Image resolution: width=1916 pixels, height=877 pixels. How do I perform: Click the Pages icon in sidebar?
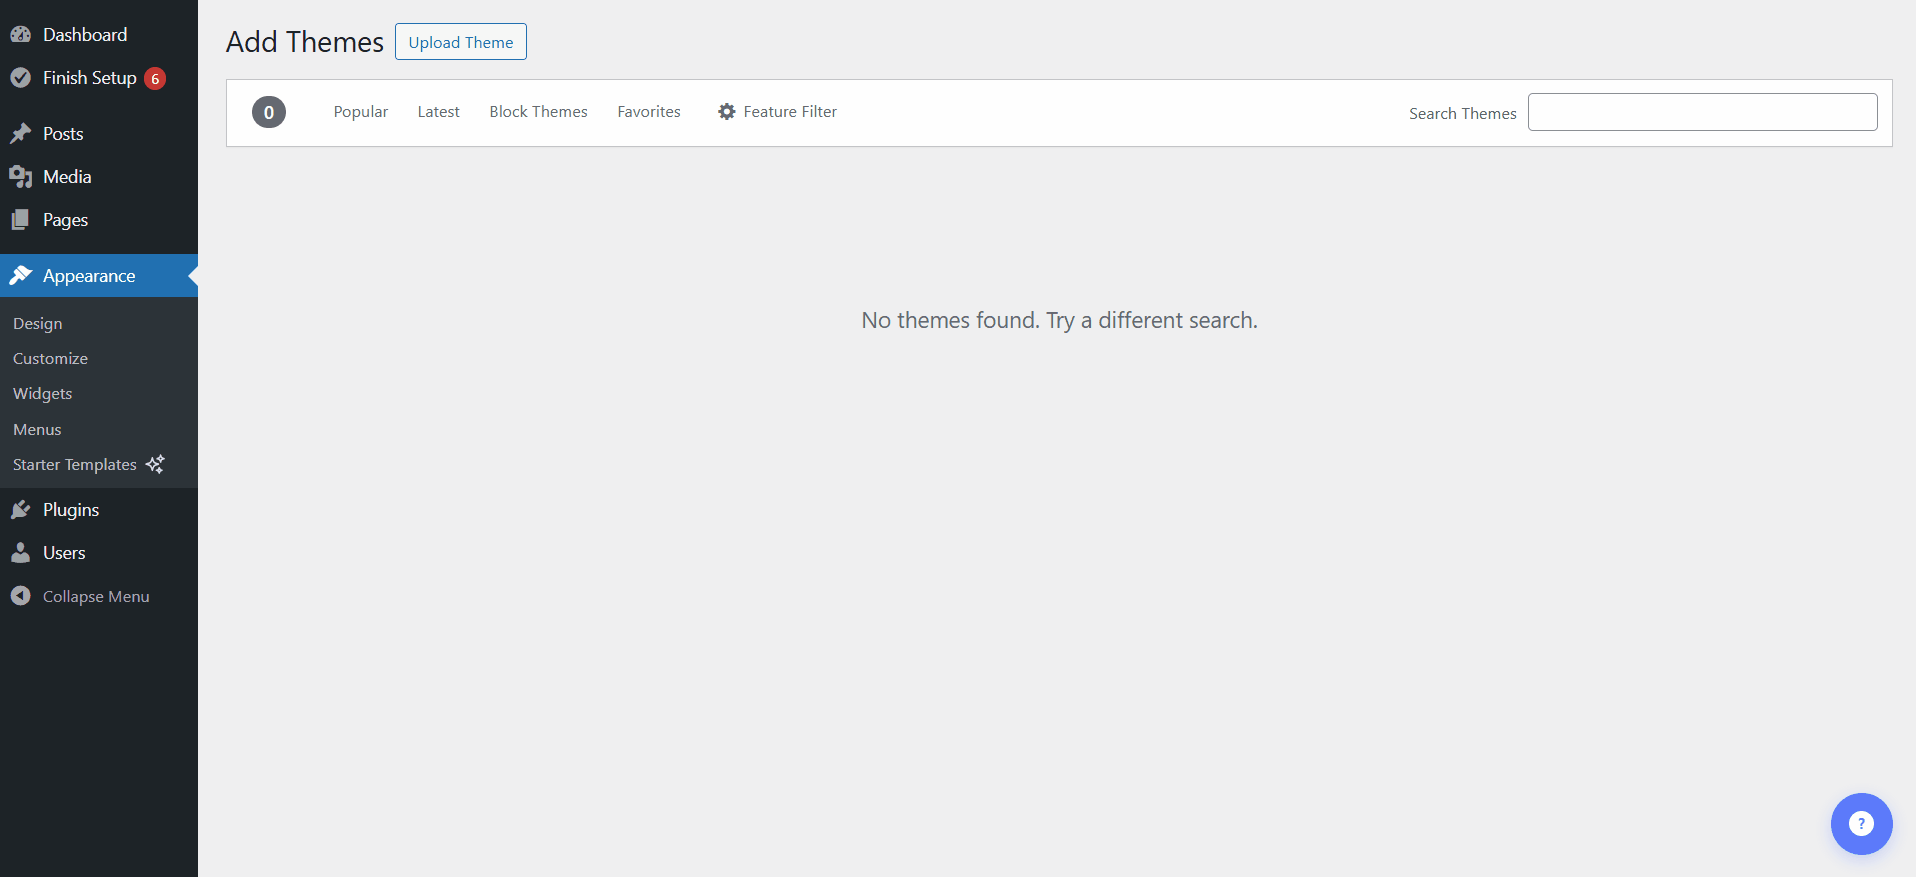point(20,220)
